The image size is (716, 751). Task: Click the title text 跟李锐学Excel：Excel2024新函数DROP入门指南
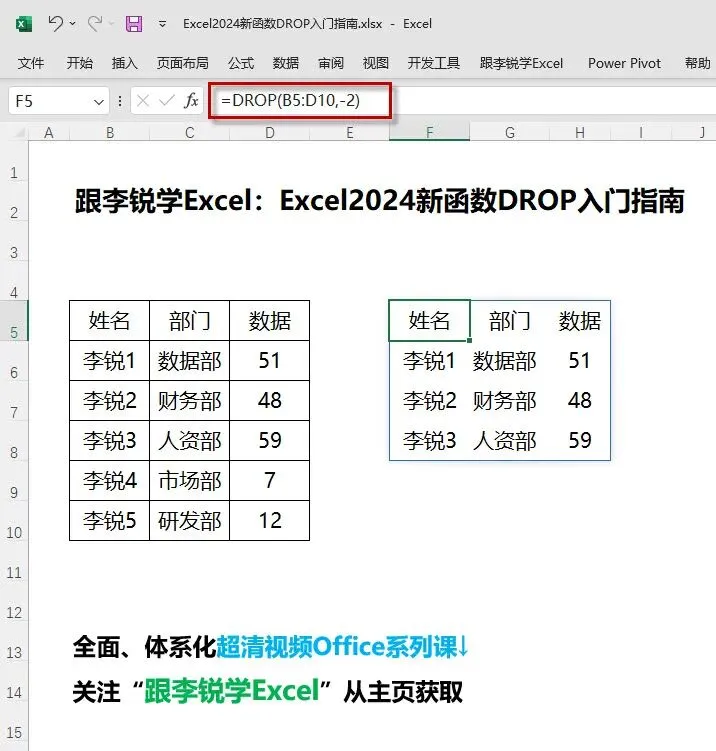point(379,201)
